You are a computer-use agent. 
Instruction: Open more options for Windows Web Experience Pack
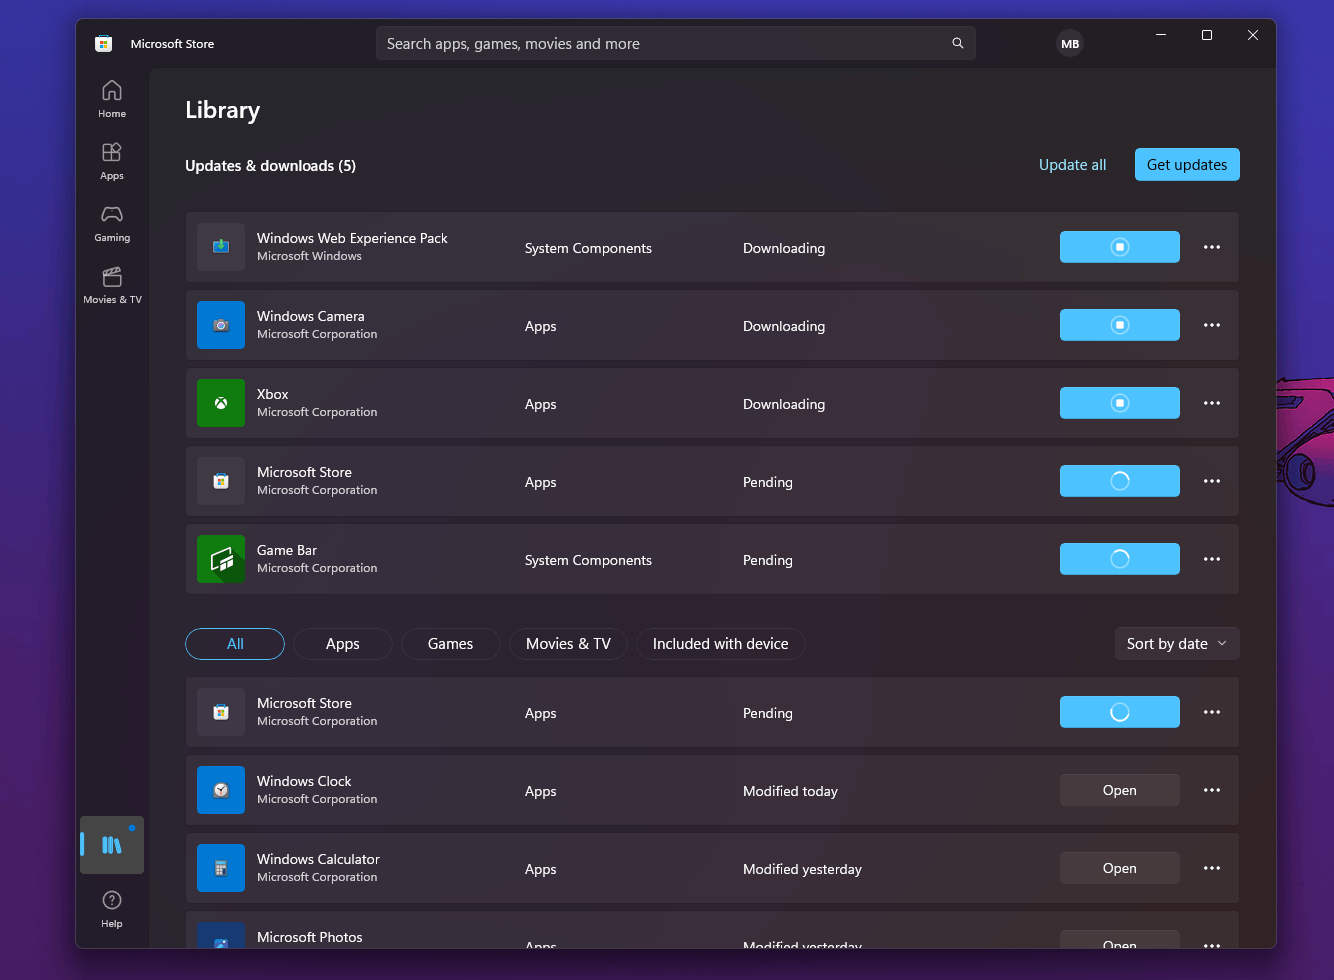click(1212, 247)
